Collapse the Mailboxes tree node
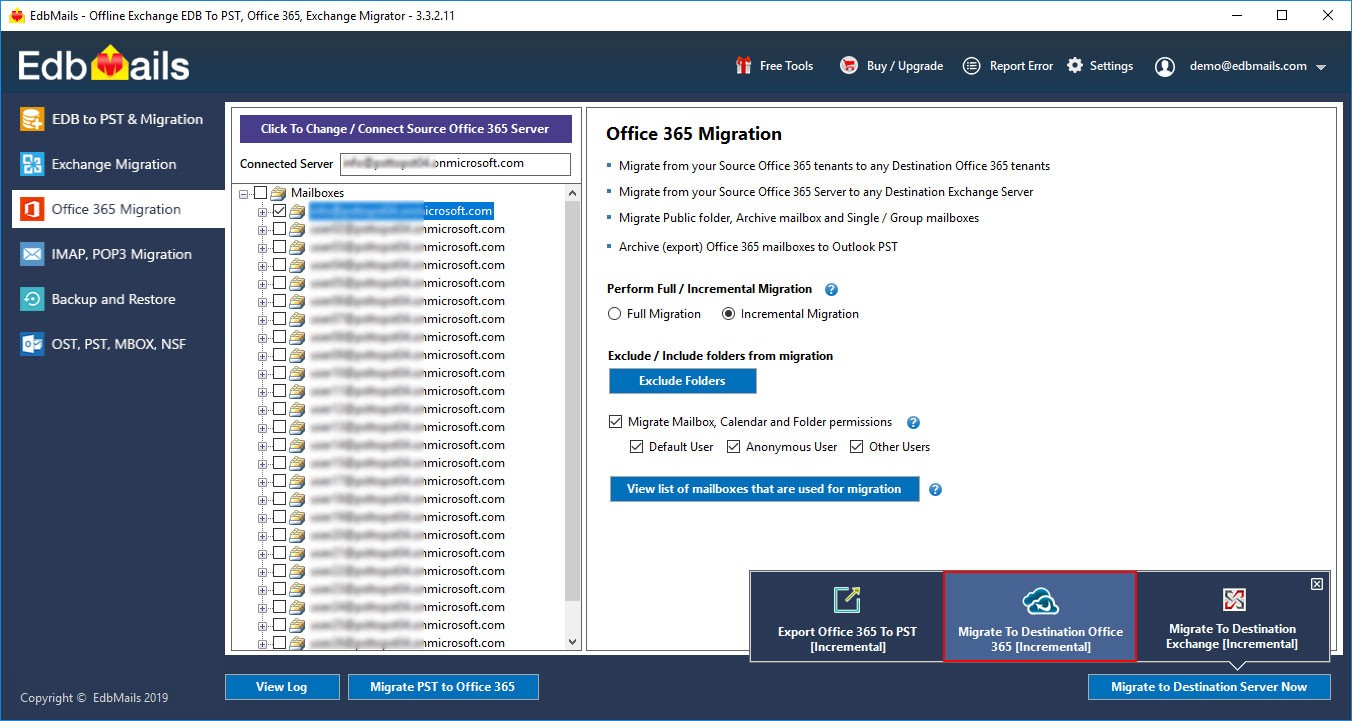The width and height of the screenshot is (1352, 721). click(x=245, y=193)
